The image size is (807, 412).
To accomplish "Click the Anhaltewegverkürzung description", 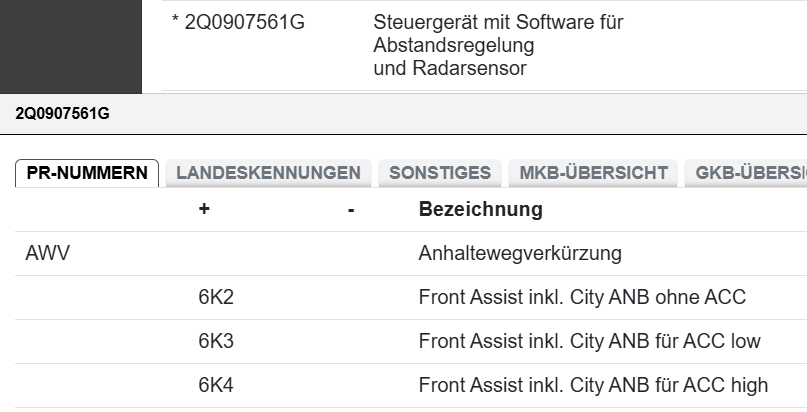I will click(519, 253).
